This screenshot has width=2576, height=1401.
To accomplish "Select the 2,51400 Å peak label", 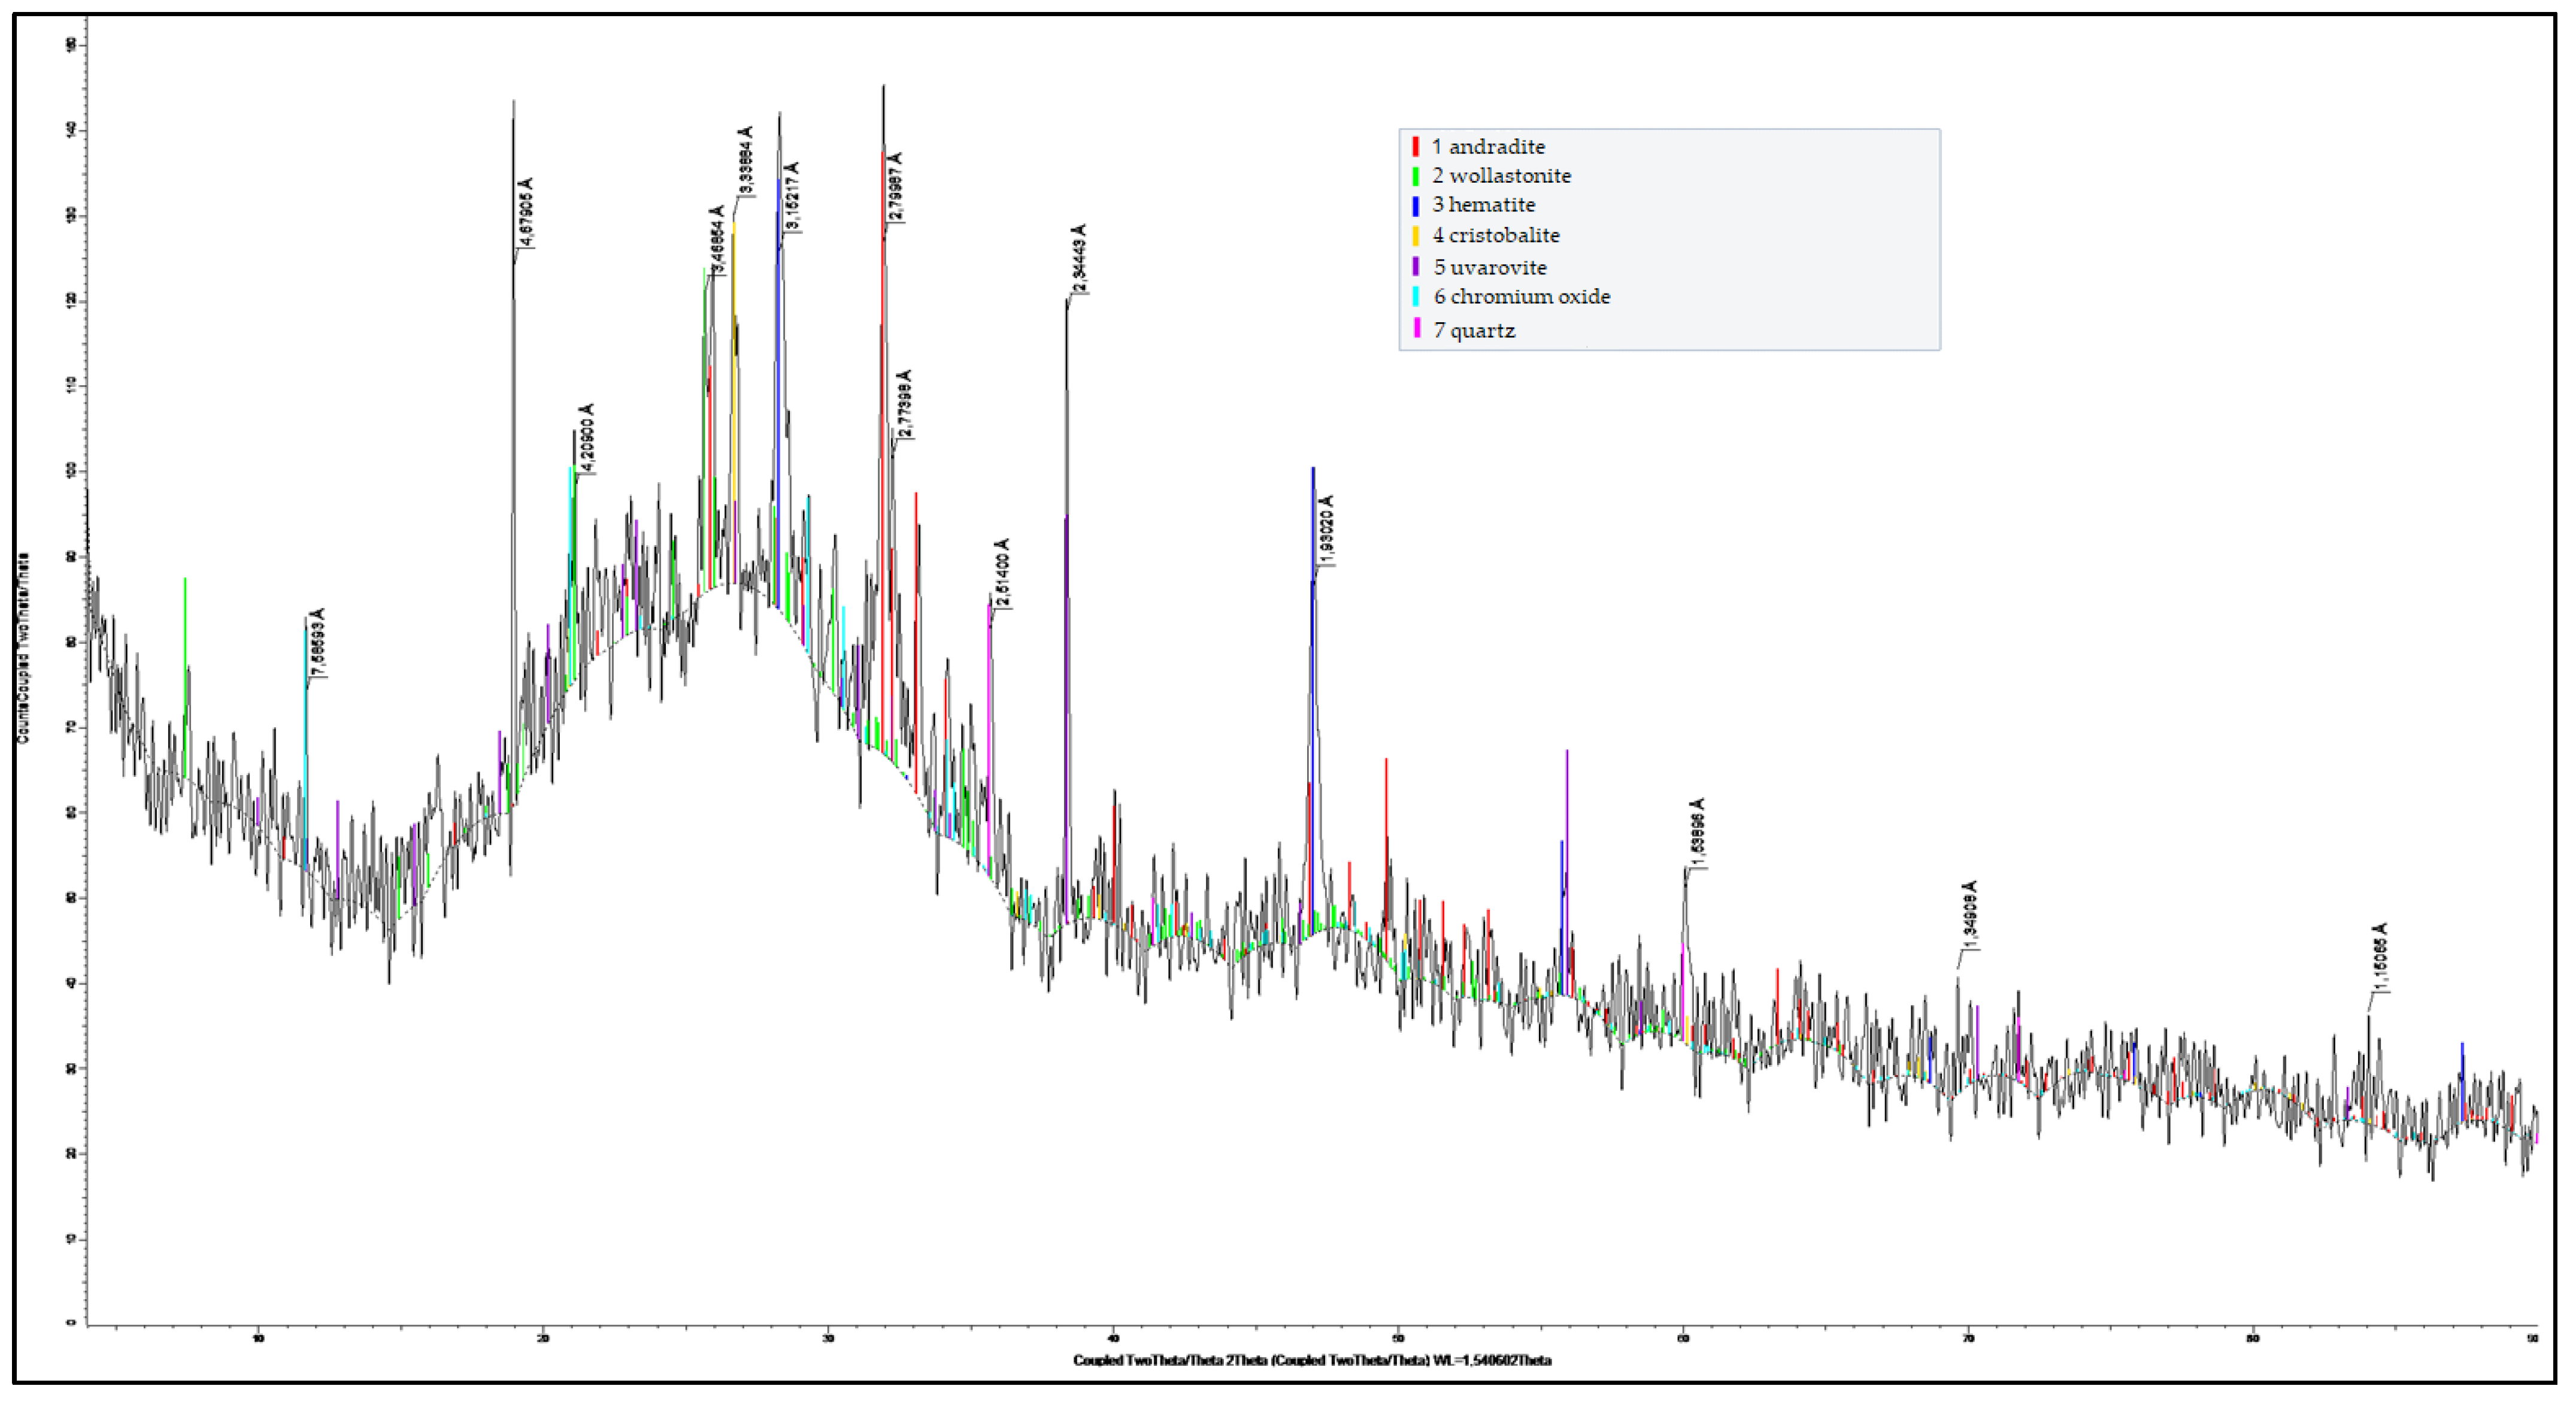I will click(1002, 573).
